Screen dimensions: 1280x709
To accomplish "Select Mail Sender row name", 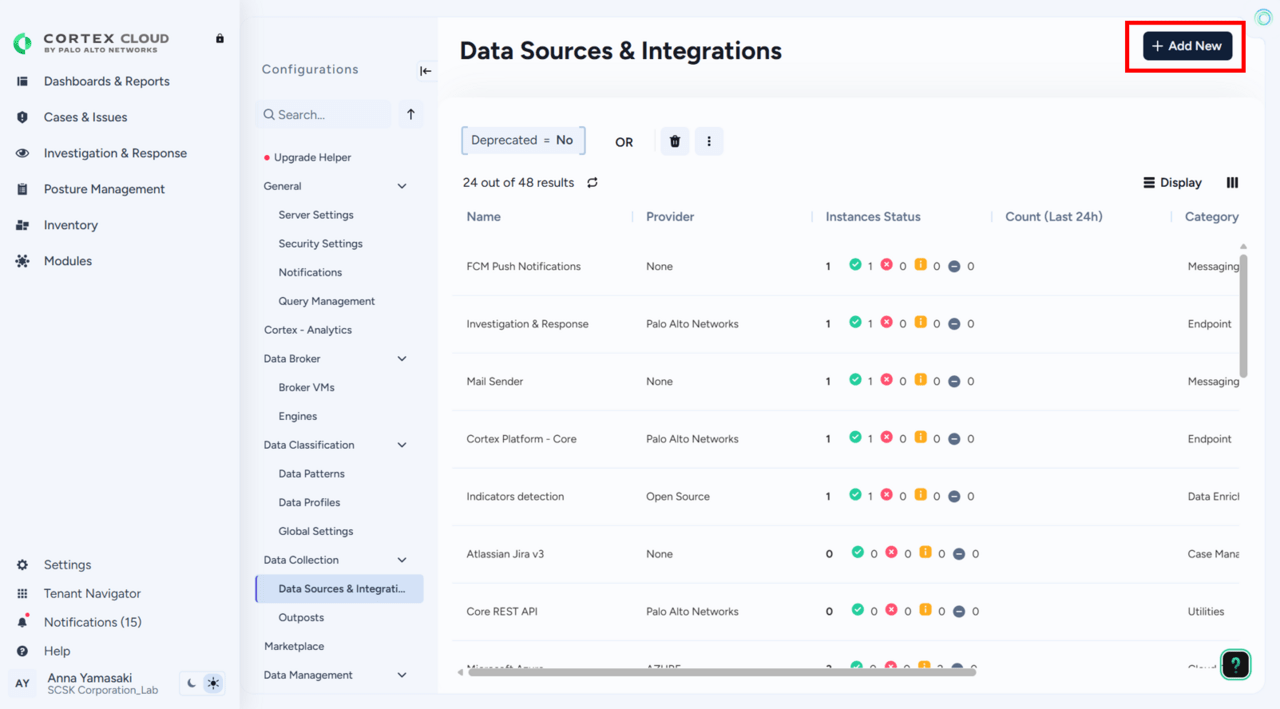I will click(x=495, y=382).
